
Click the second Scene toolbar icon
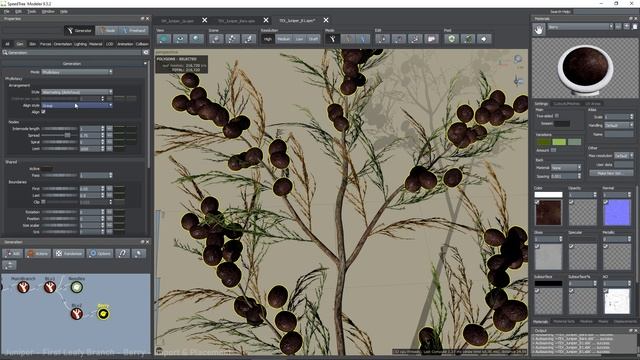pos(232,39)
